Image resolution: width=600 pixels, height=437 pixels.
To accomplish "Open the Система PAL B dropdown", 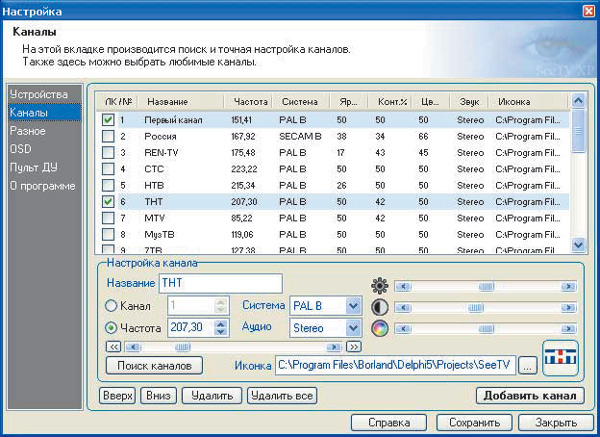I will pyautogui.click(x=353, y=306).
